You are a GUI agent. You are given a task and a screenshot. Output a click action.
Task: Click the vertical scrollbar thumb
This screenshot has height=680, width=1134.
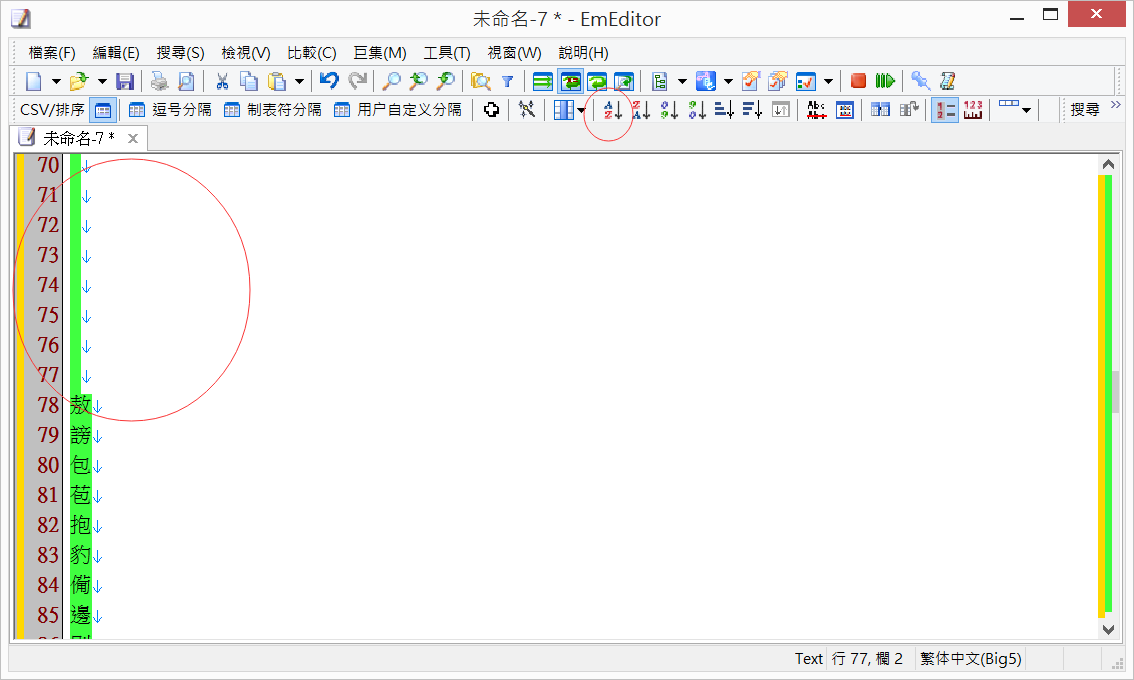click(x=1116, y=391)
